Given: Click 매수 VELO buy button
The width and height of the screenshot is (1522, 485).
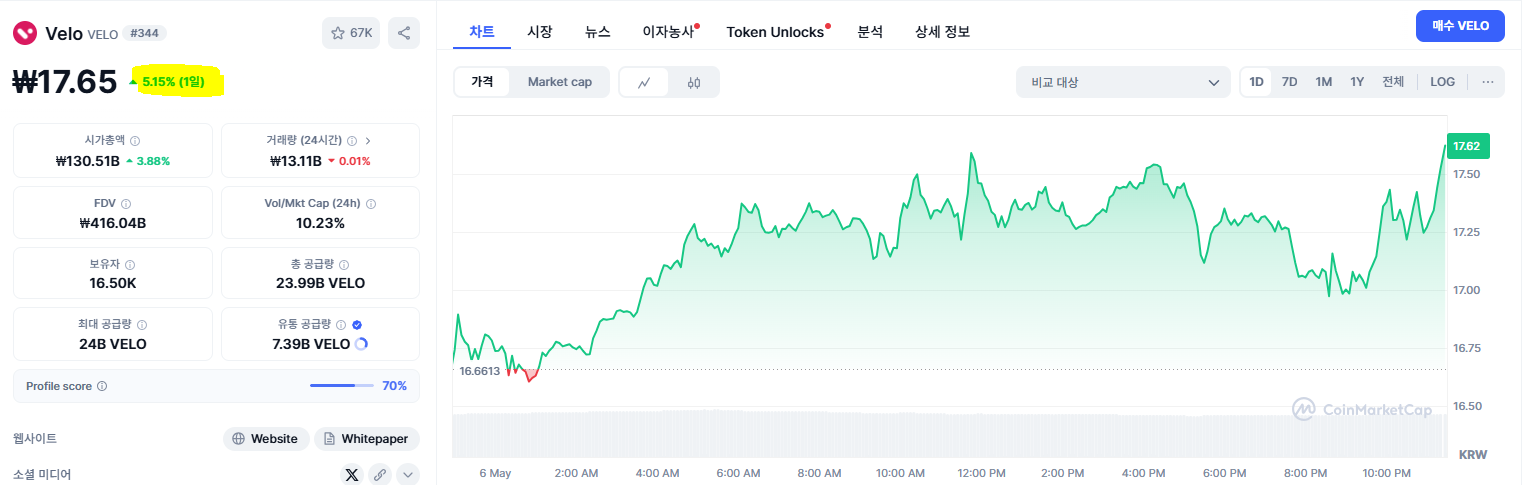Looking at the screenshot, I should click(1460, 26).
